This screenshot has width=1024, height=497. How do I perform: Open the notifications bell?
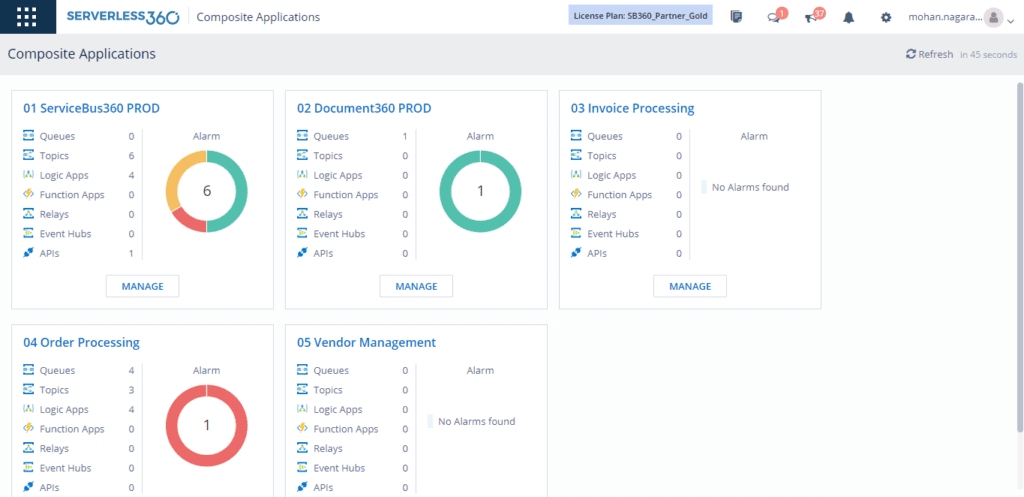pos(849,17)
